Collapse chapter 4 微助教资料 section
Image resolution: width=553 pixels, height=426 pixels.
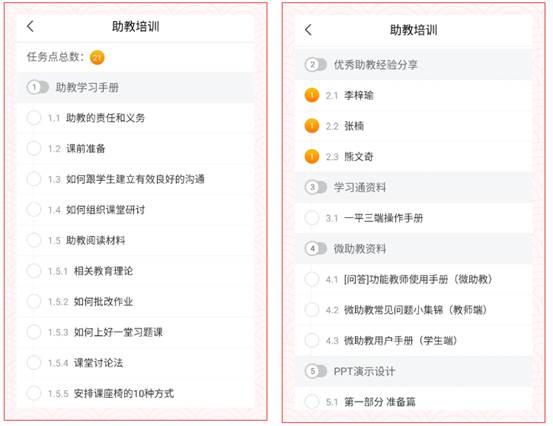click(x=316, y=249)
